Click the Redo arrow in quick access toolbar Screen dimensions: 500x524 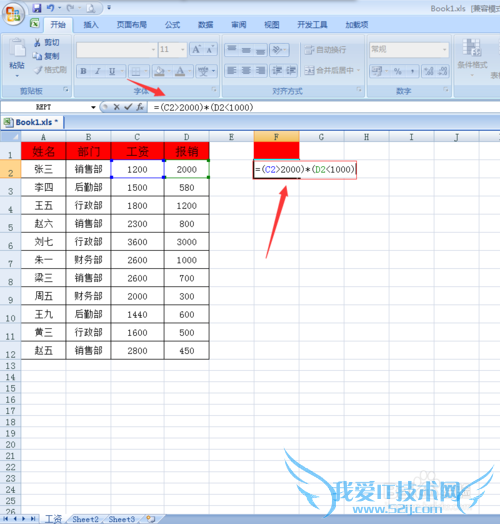click(x=70, y=8)
